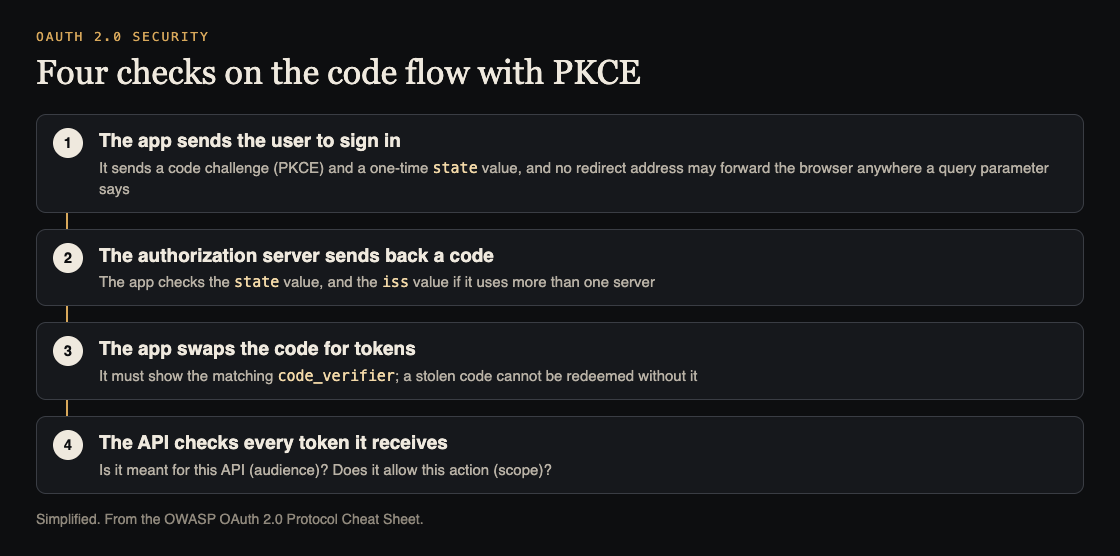Screen dimensions: 1120x556
Task: Click the step 2 number badge
Action: coord(68,257)
